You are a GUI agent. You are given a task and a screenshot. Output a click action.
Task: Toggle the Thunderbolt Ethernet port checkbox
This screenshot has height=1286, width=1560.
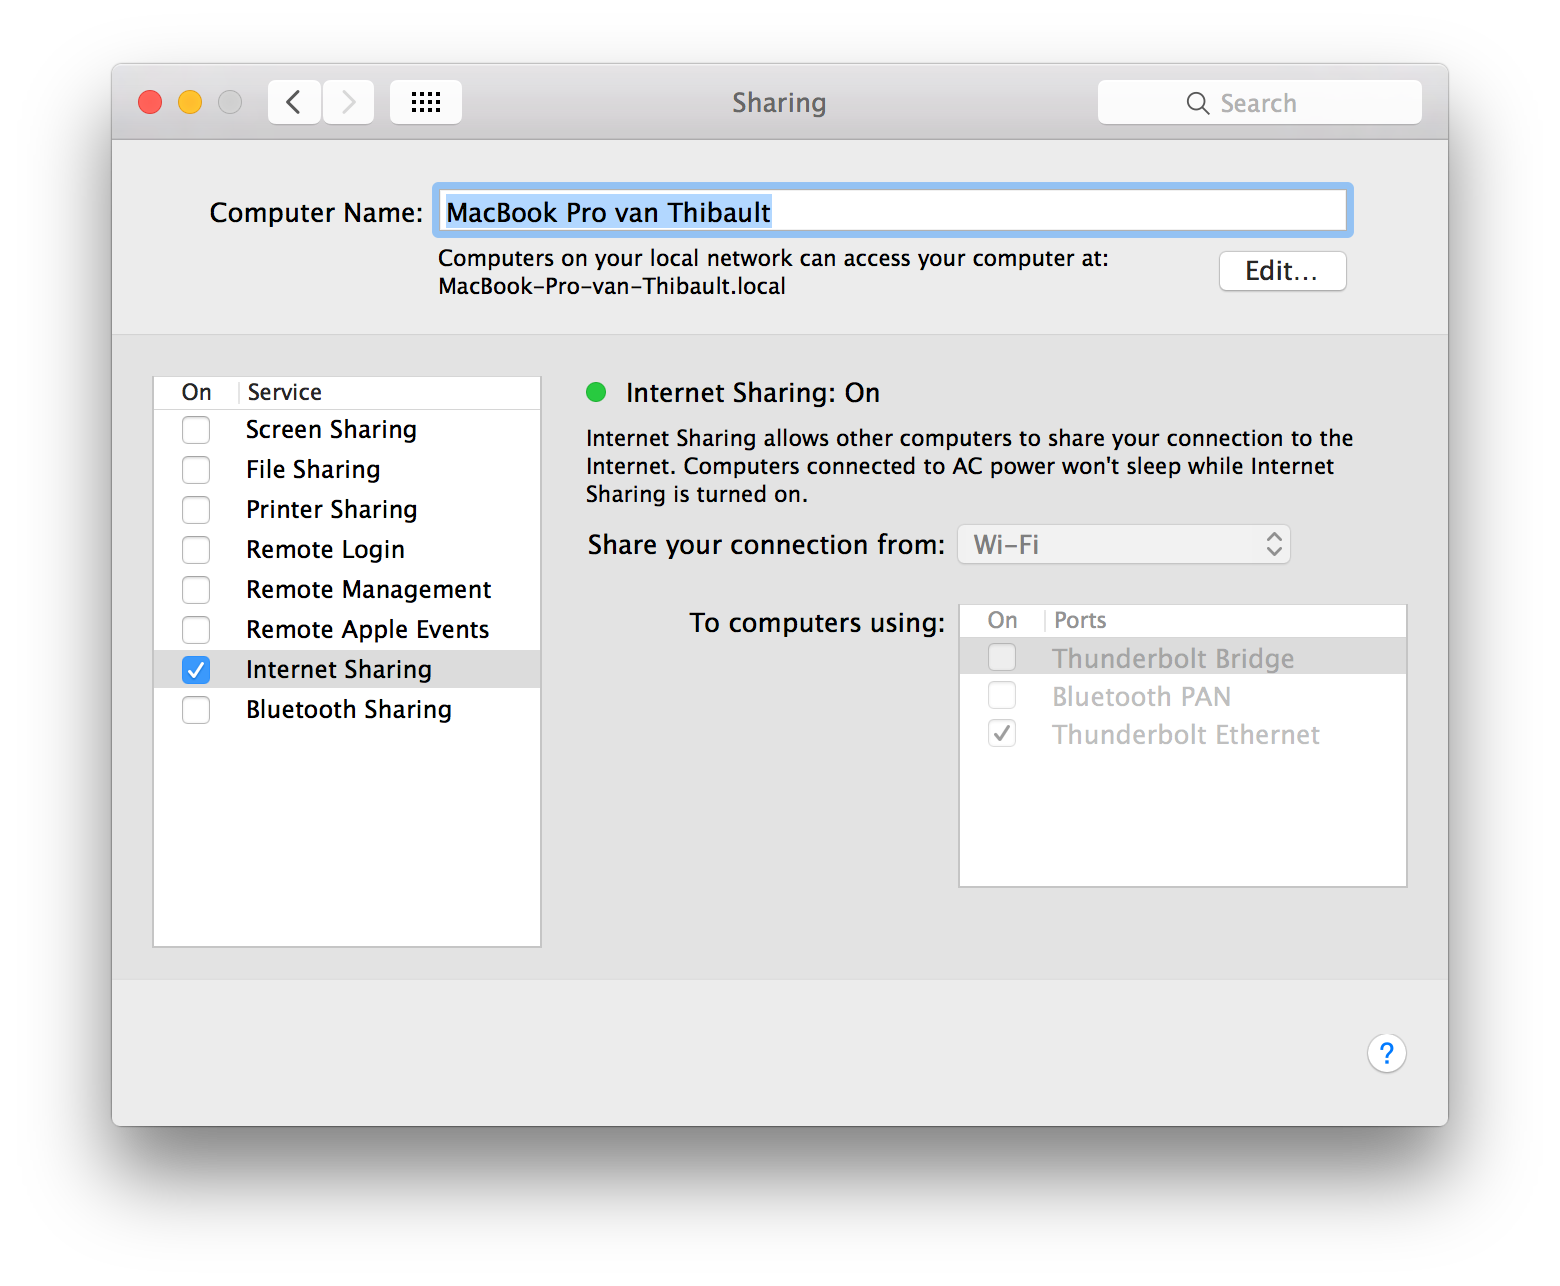[x=1002, y=733]
